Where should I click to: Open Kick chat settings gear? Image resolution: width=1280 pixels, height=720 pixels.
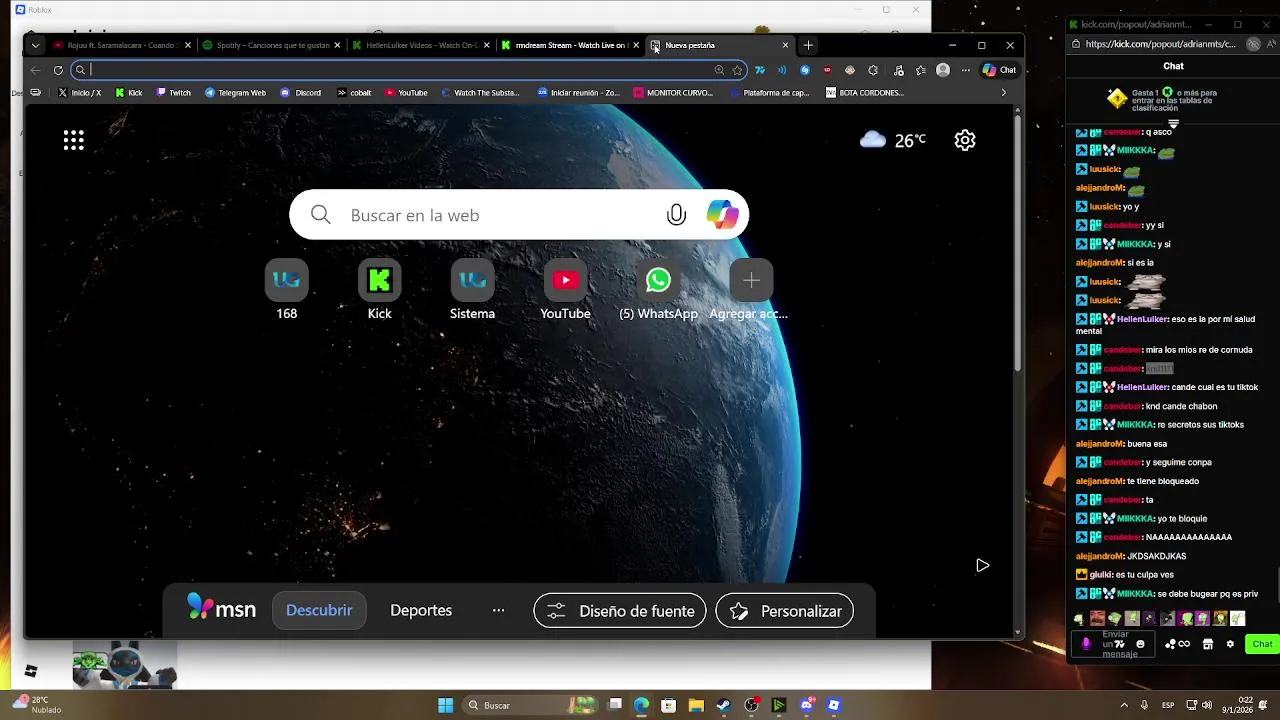click(1230, 644)
